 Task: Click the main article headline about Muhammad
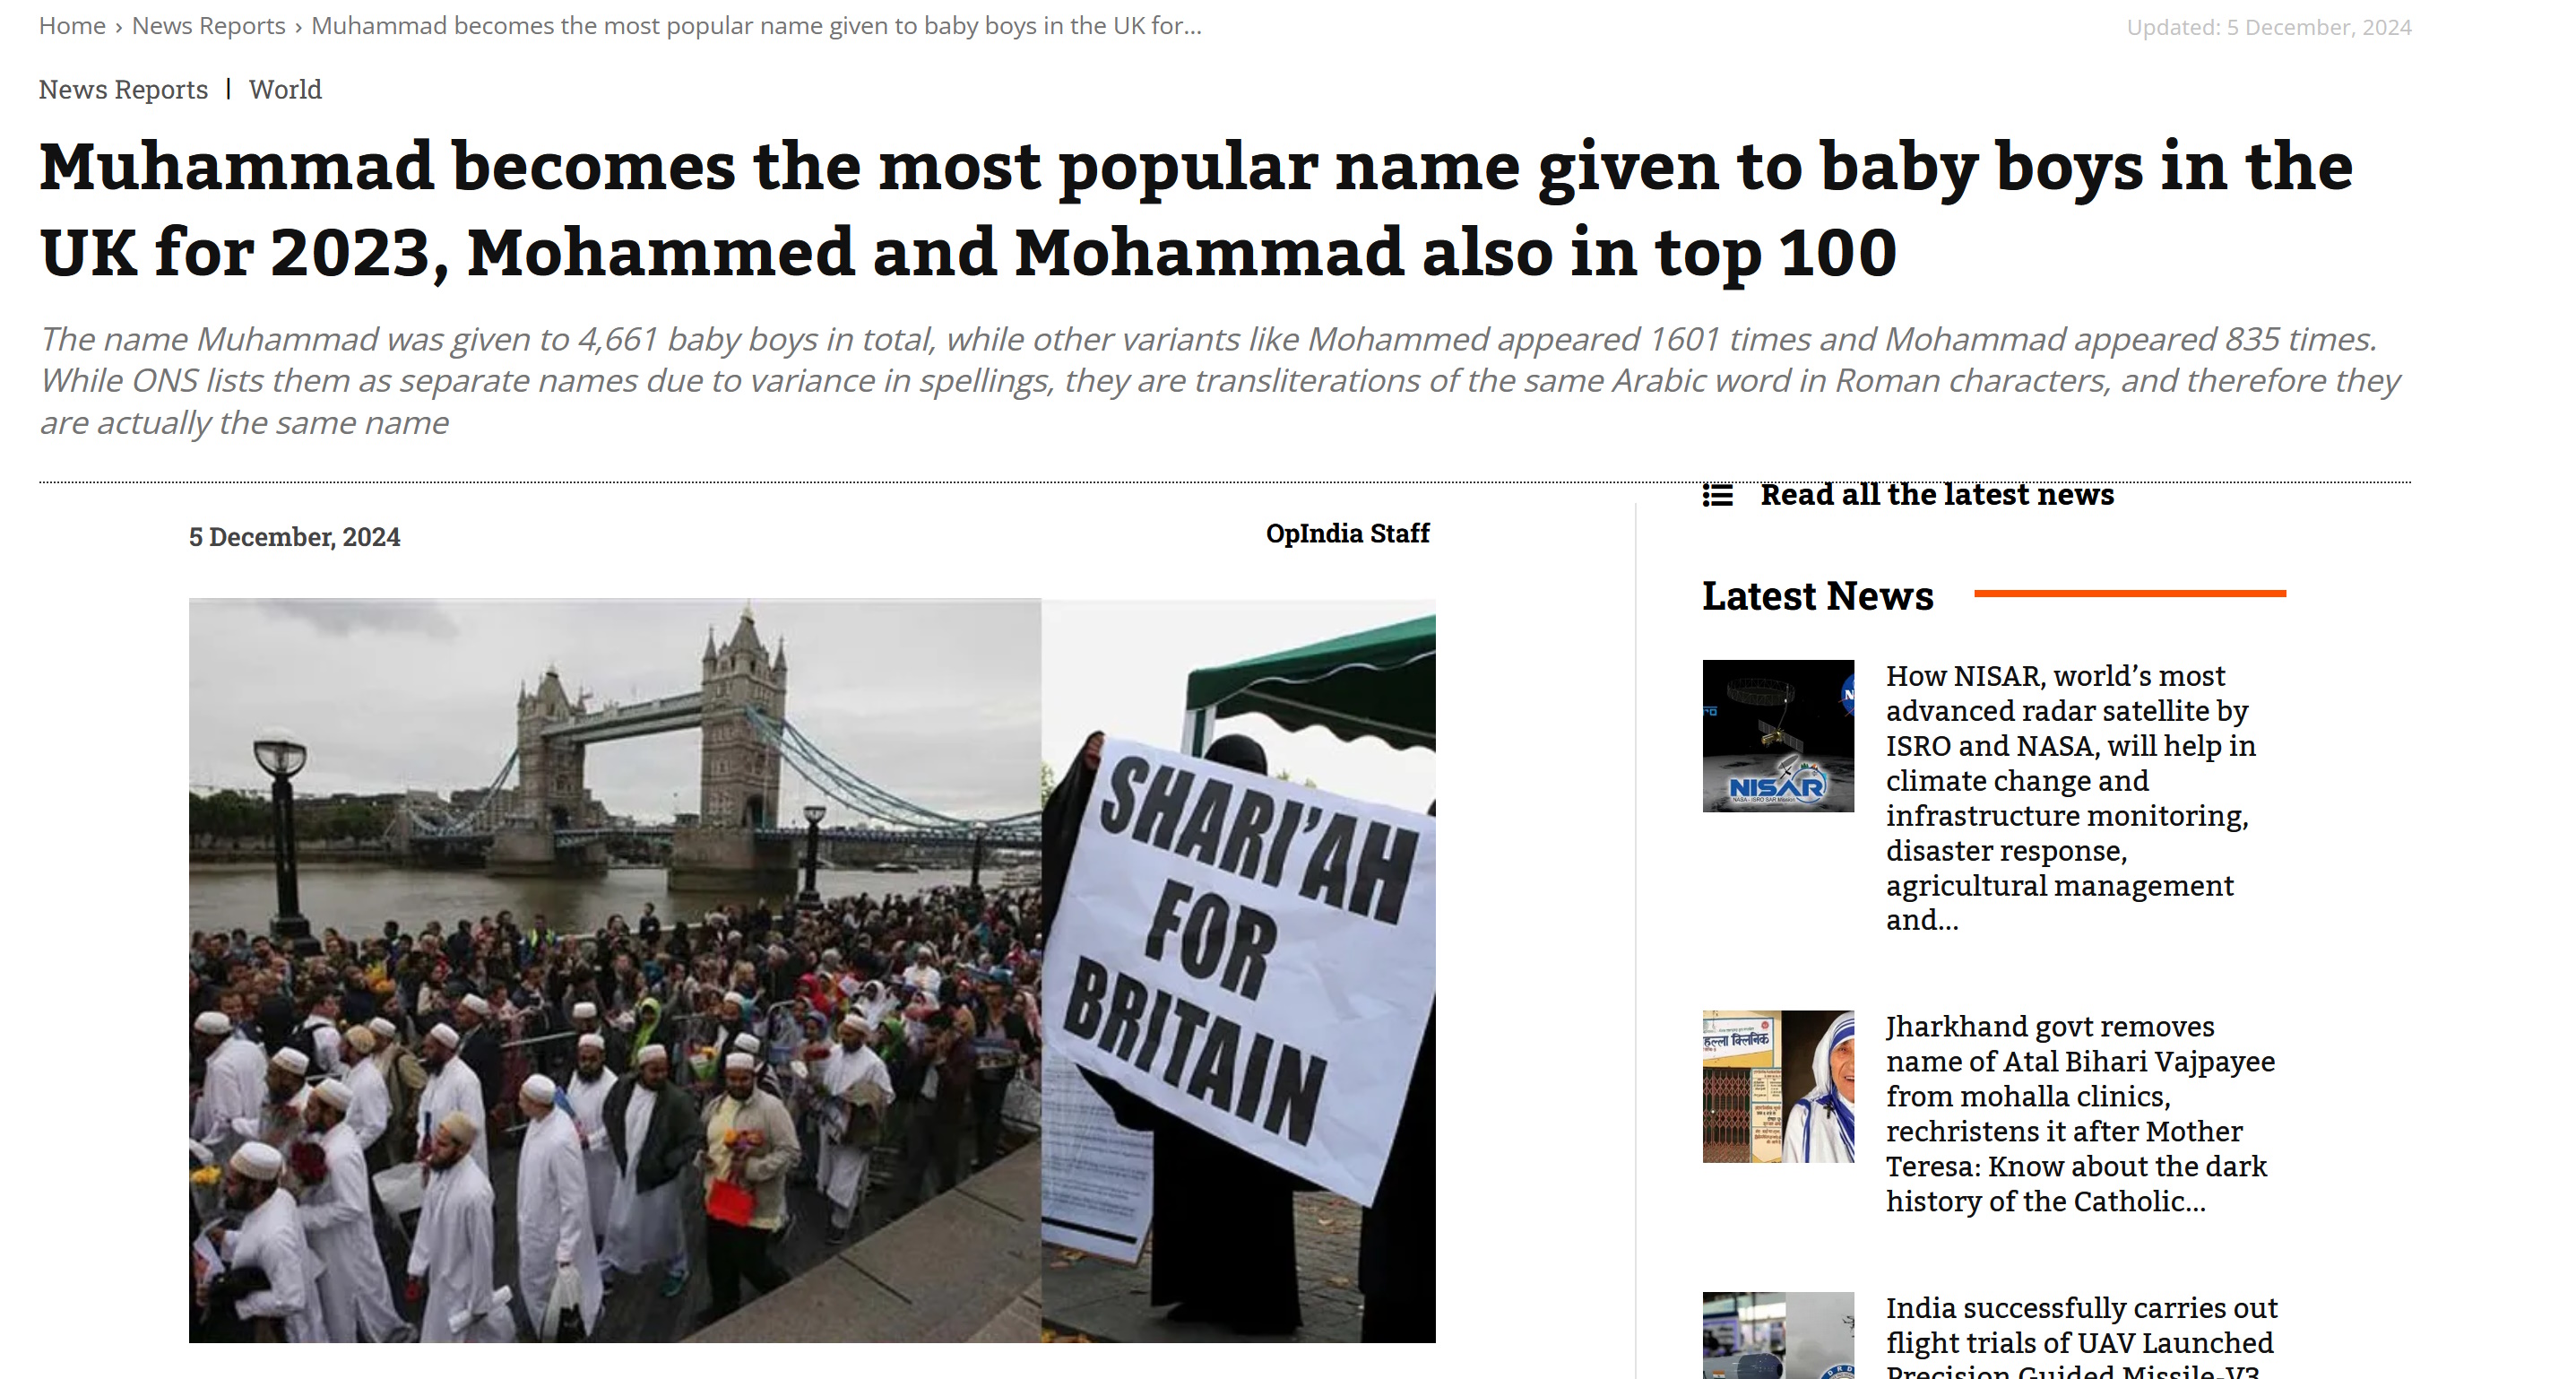(x=1196, y=208)
